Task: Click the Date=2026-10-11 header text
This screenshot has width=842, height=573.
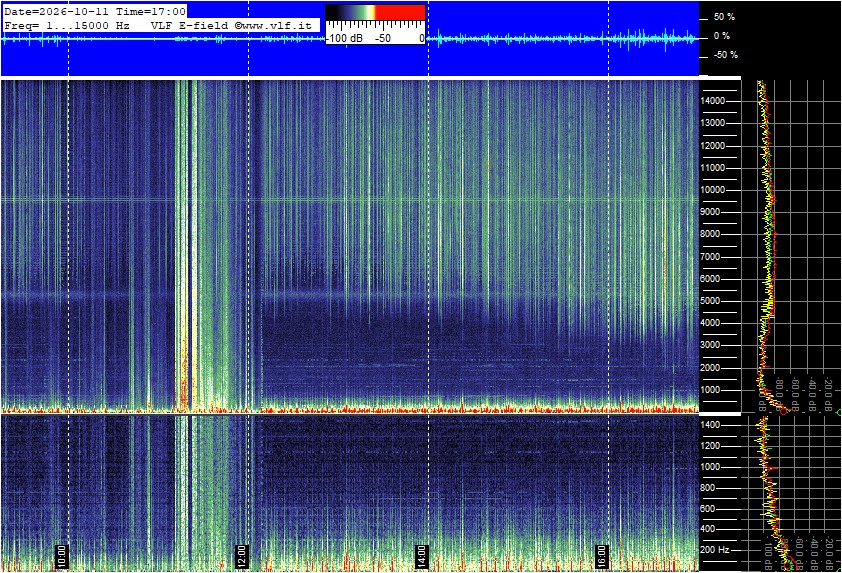Action: 57,11
